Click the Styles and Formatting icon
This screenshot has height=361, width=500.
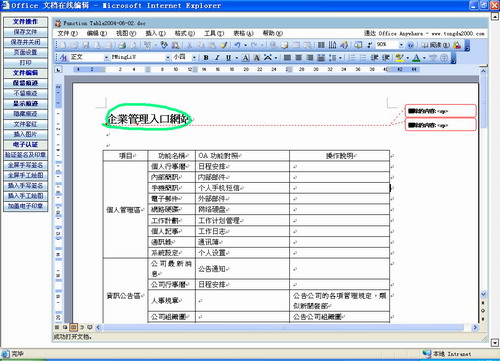coord(63,58)
